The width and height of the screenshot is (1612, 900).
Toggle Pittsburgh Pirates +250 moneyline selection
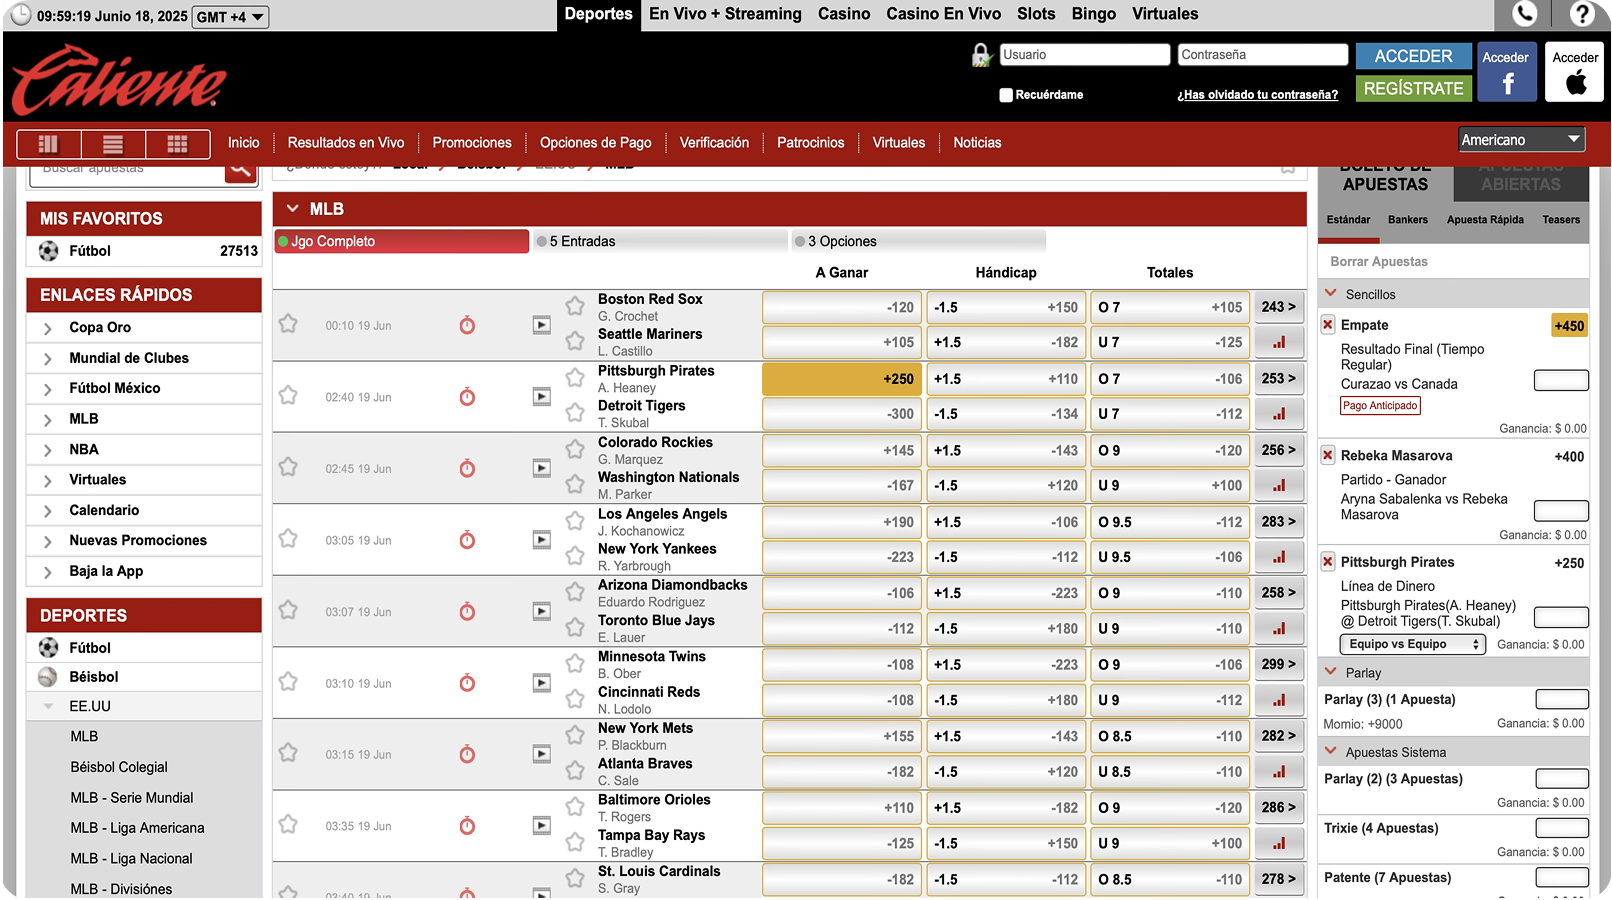(x=842, y=379)
